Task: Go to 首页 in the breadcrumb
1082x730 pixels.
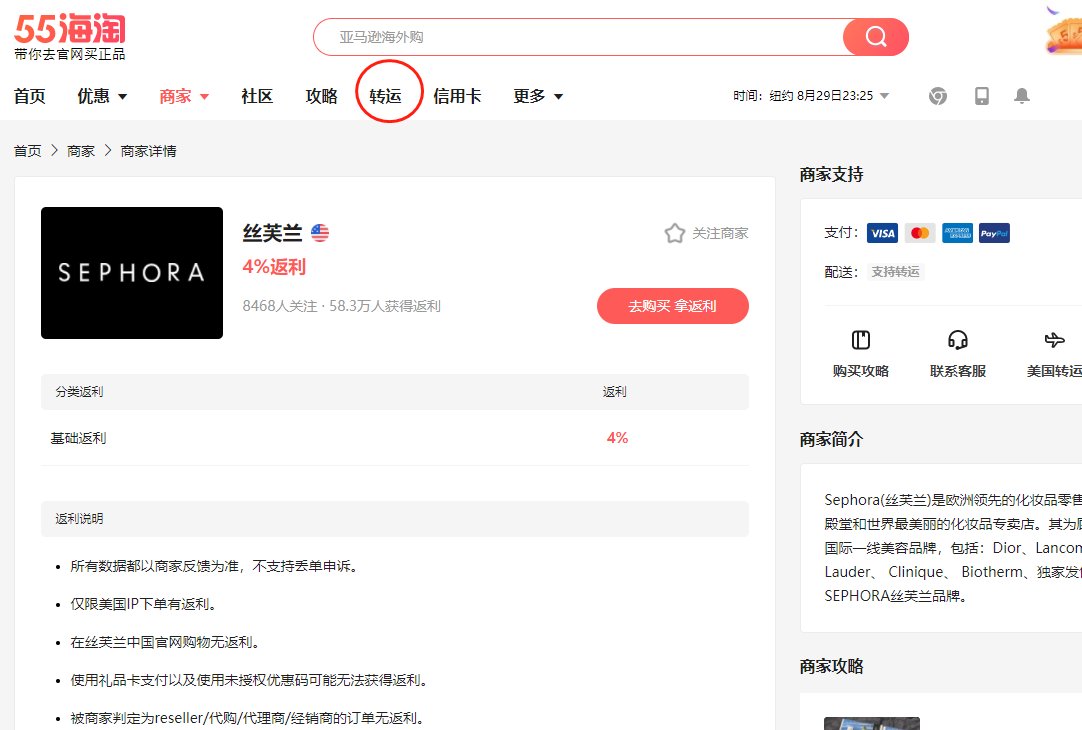Action: [28, 151]
